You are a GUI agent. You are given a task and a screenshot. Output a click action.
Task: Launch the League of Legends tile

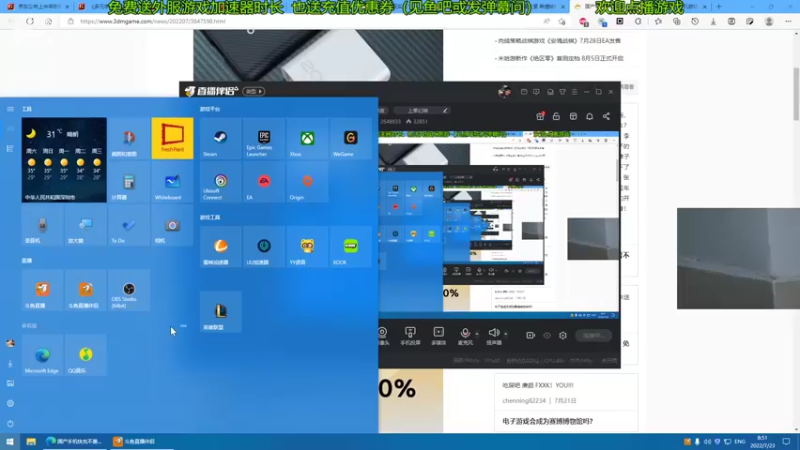click(220, 312)
